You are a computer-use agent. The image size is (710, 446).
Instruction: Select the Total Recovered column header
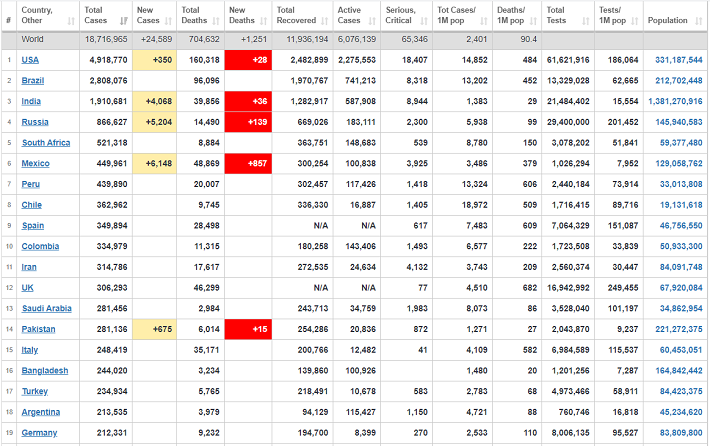tap(302, 15)
